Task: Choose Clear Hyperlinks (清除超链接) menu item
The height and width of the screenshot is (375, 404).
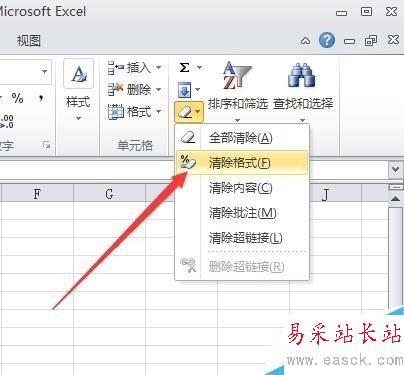Action: (242, 238)
